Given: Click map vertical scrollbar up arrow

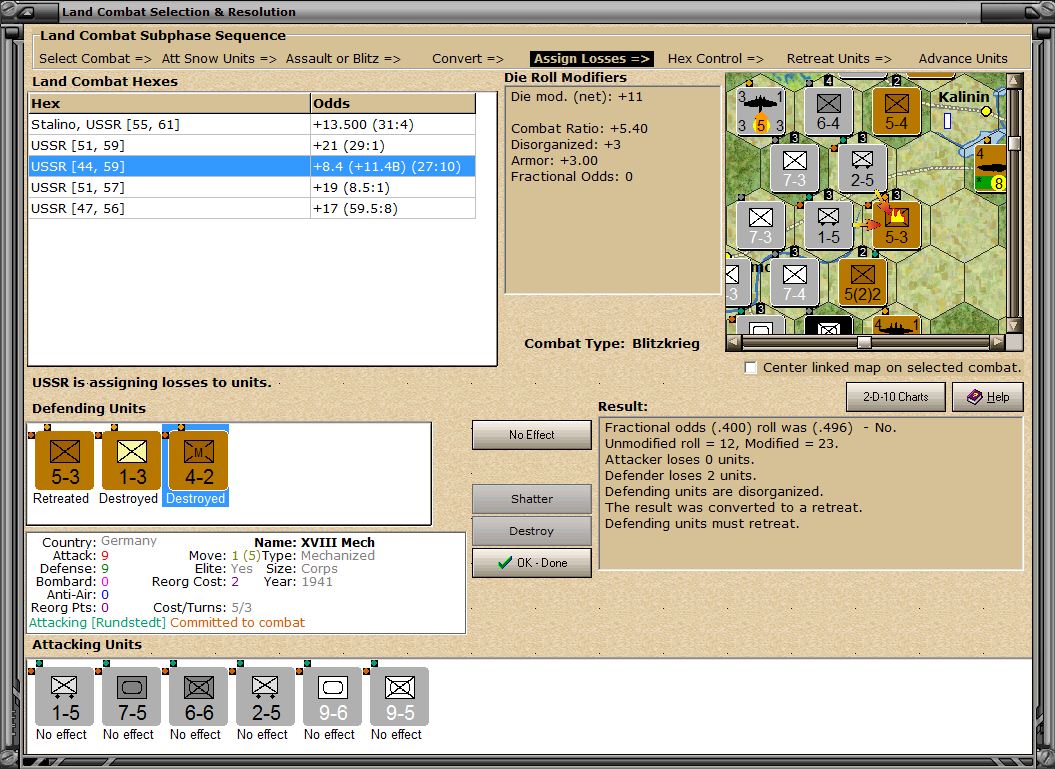Looking at the screenshot, I should click(x=1014, y=81).
